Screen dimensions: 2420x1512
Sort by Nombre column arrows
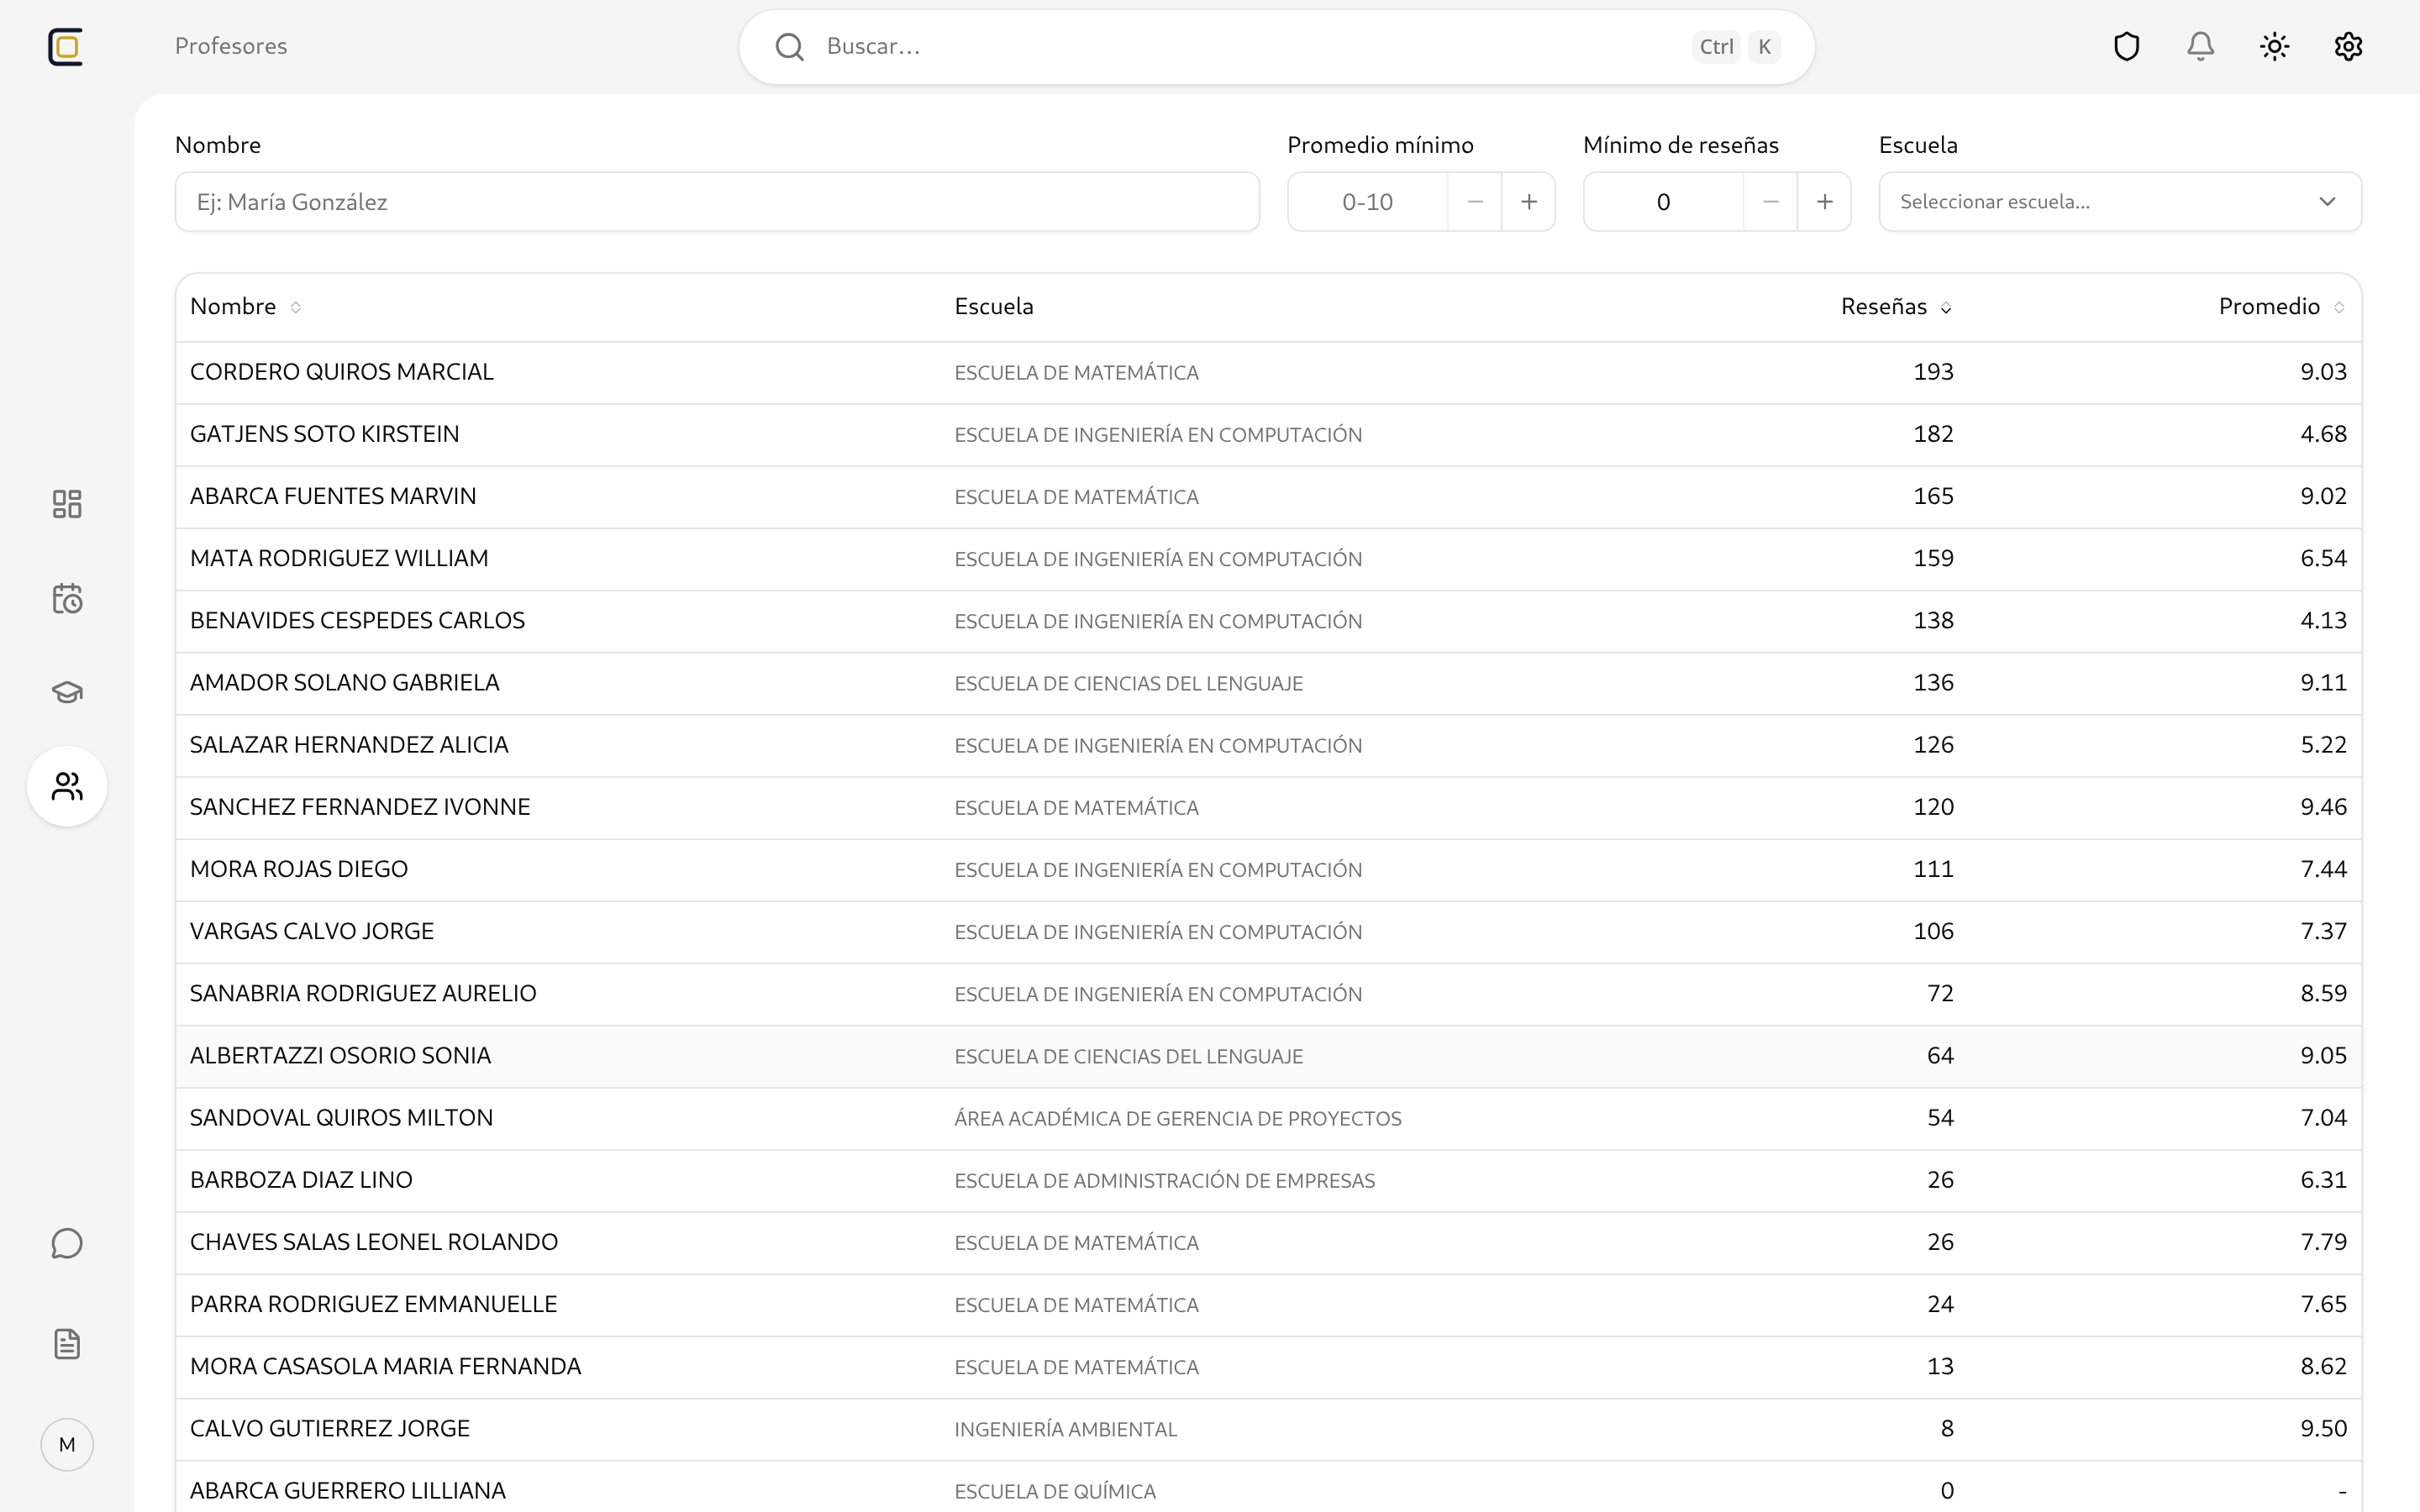click(296, 307)
